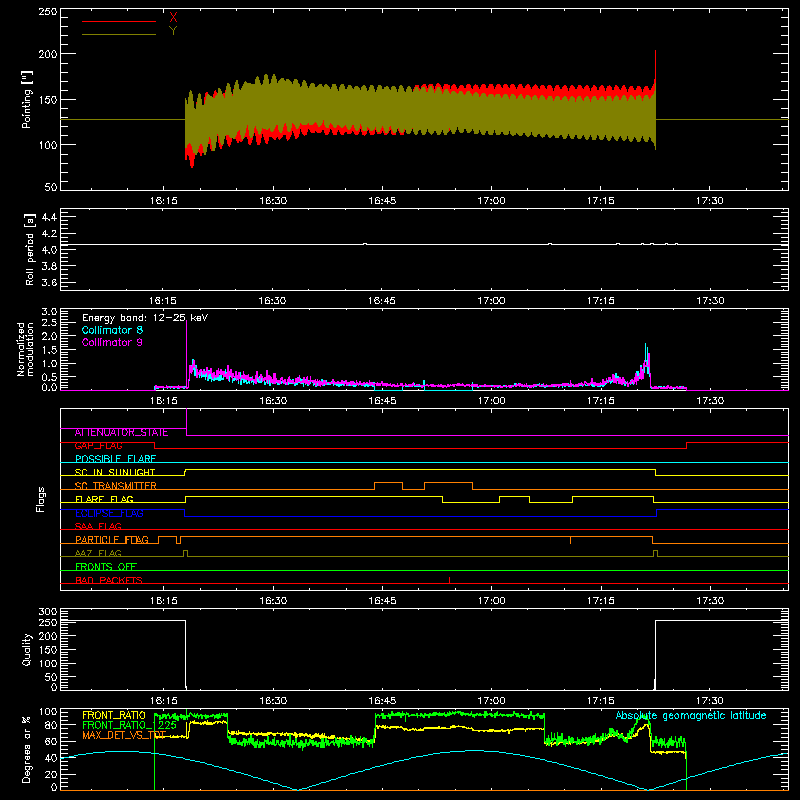Click the 16:45 tick under the Quality plot
The width and height of the screenshot is (800, 800).
click(x=382, y=701)
